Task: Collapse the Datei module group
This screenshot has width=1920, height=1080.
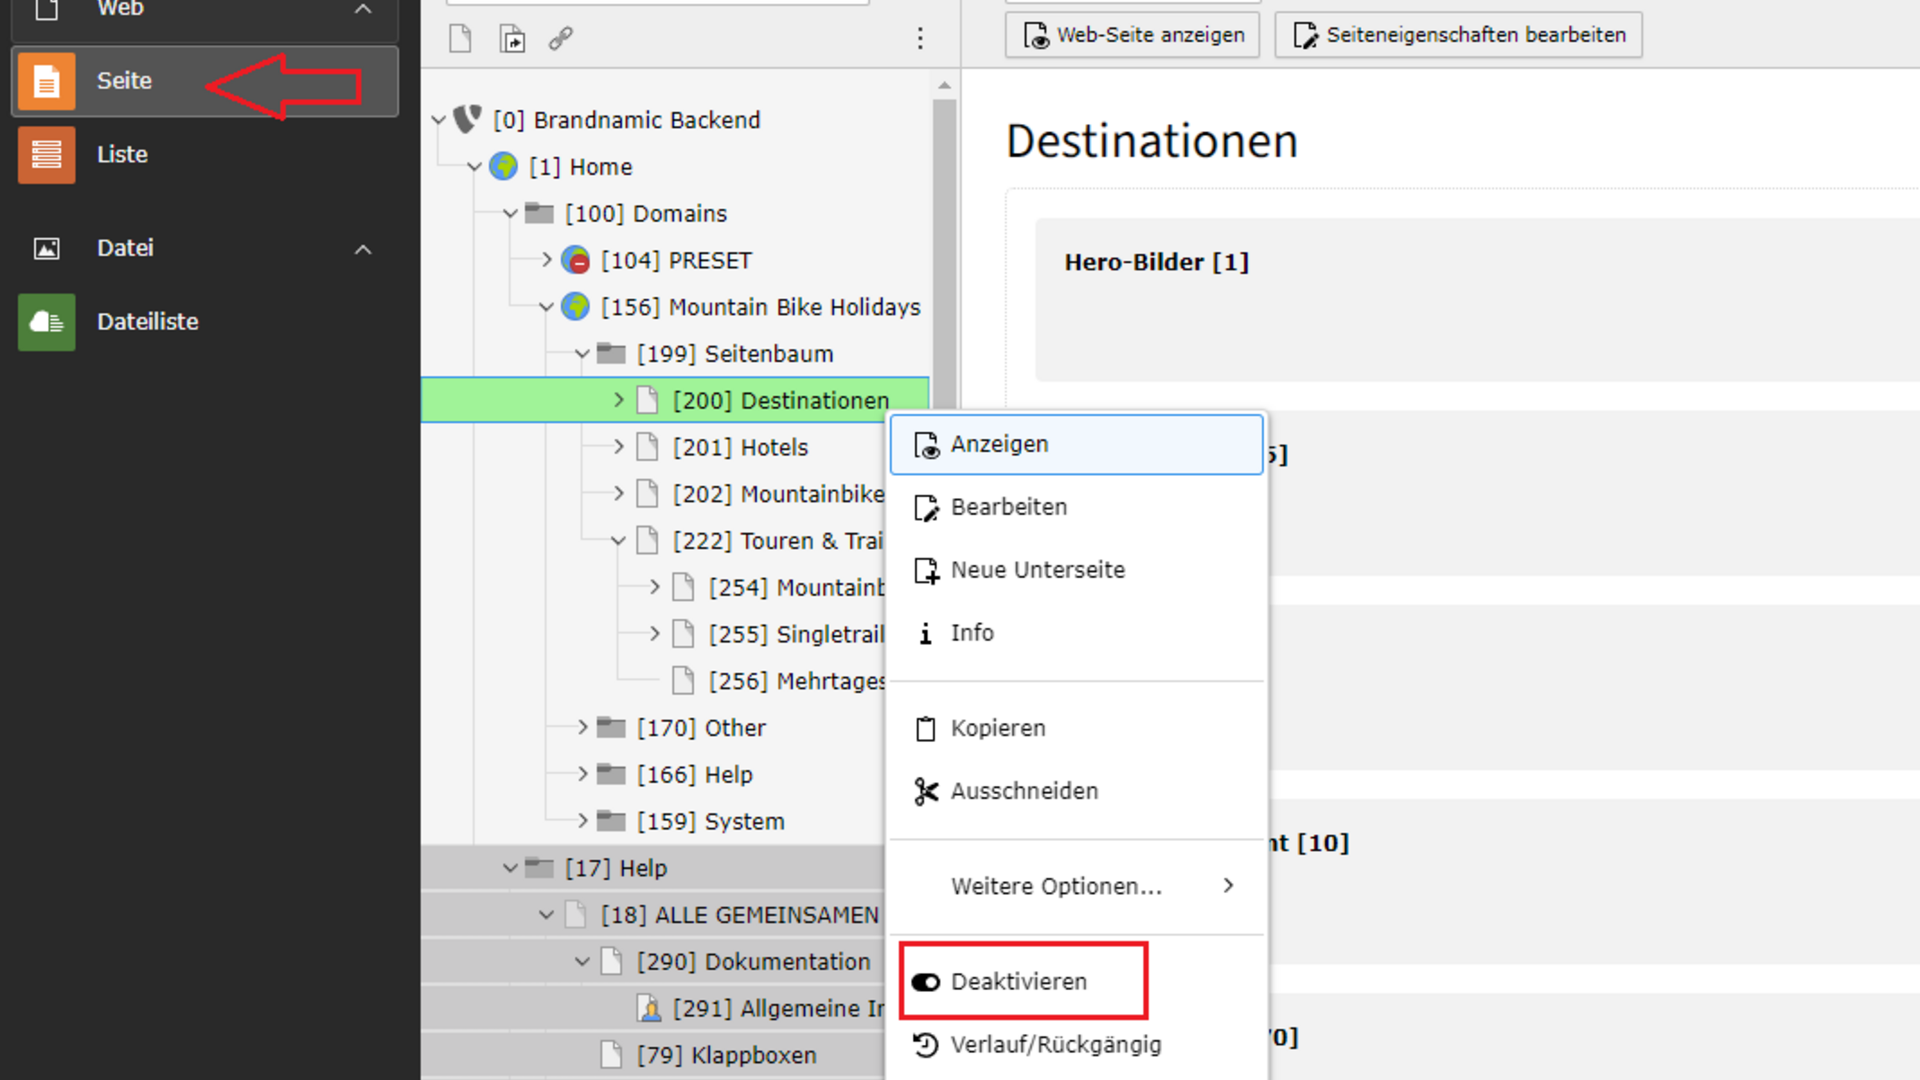Action: 363,249
